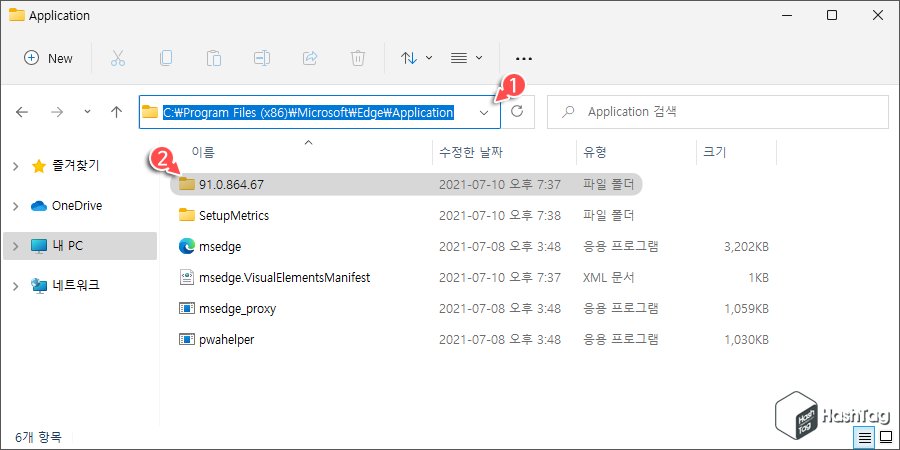Open the recent locations chevron

click(x=87, y=112)
